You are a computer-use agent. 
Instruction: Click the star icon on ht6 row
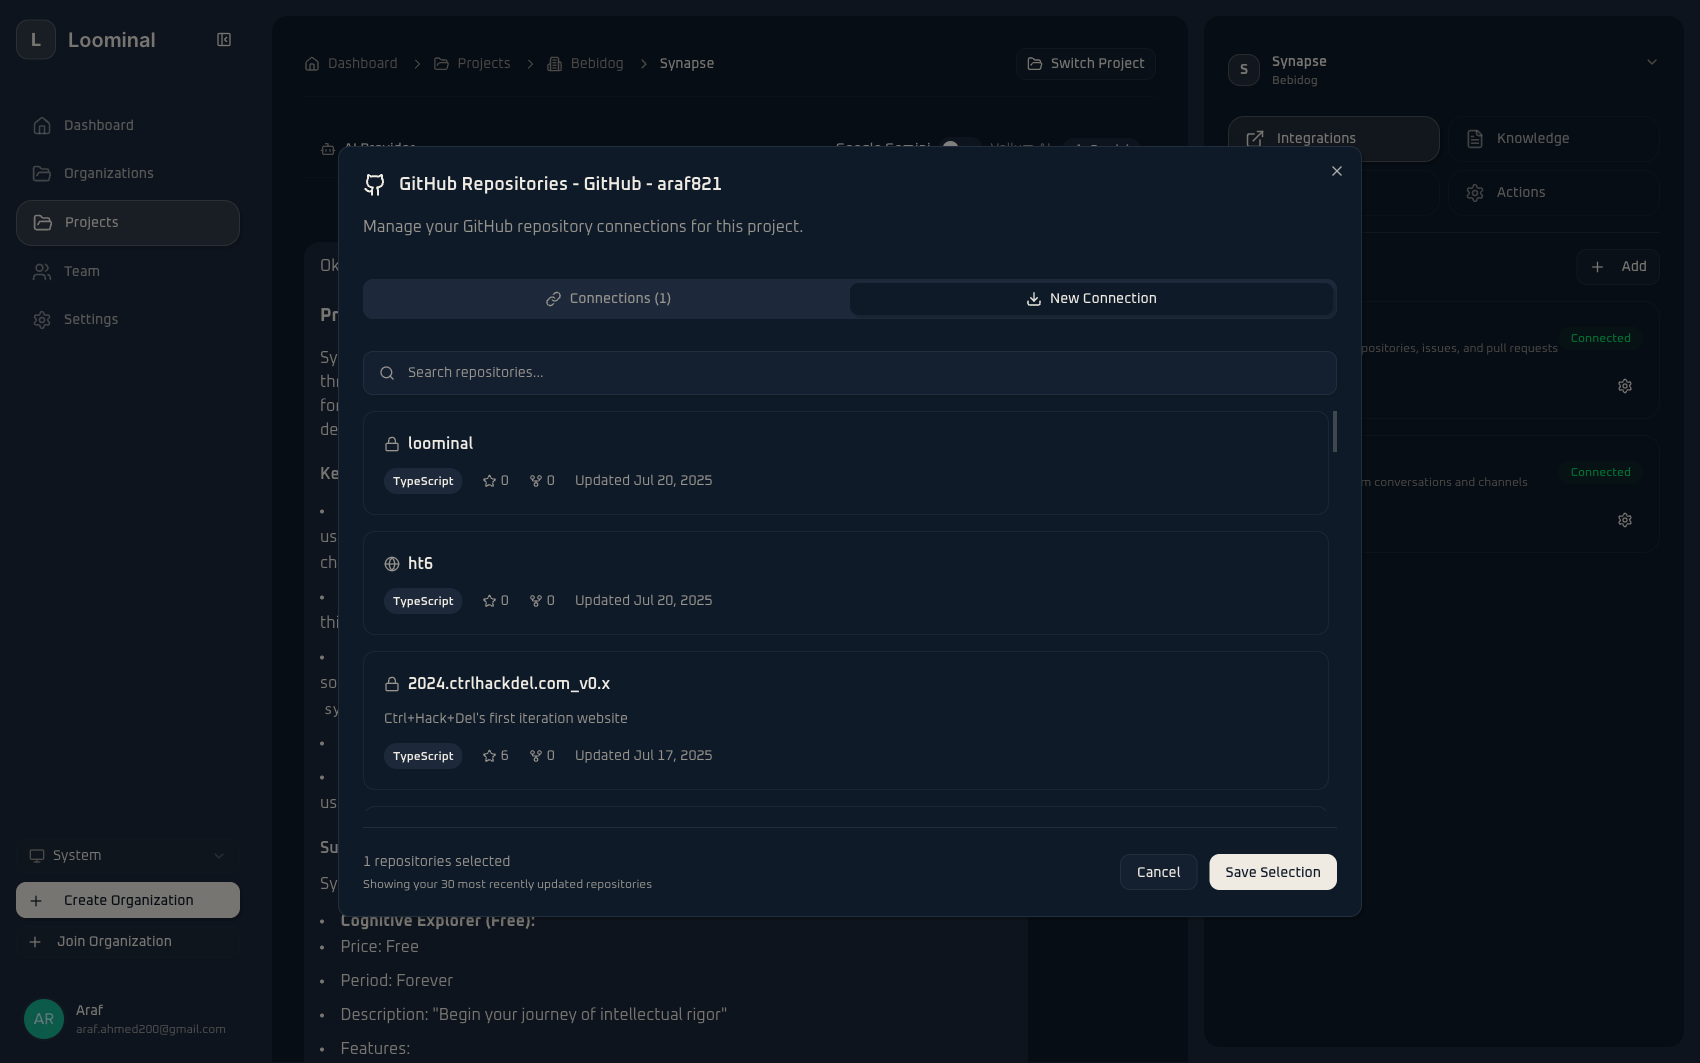(489, 601)
